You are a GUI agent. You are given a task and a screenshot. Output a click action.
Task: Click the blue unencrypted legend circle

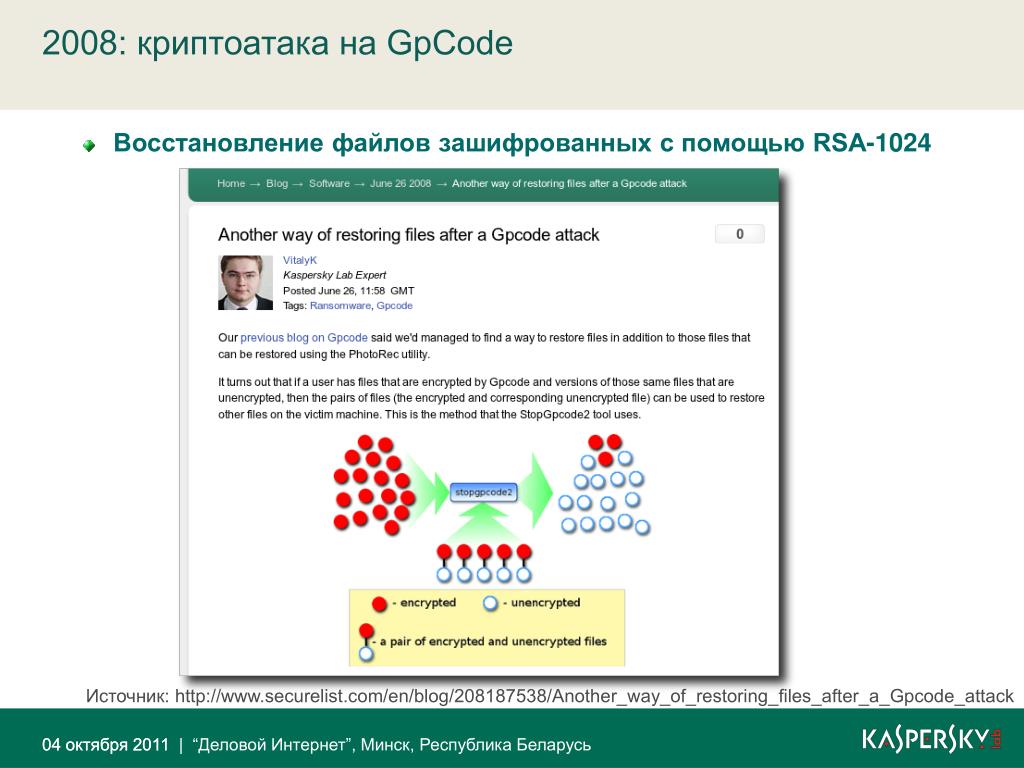[490, 603]
